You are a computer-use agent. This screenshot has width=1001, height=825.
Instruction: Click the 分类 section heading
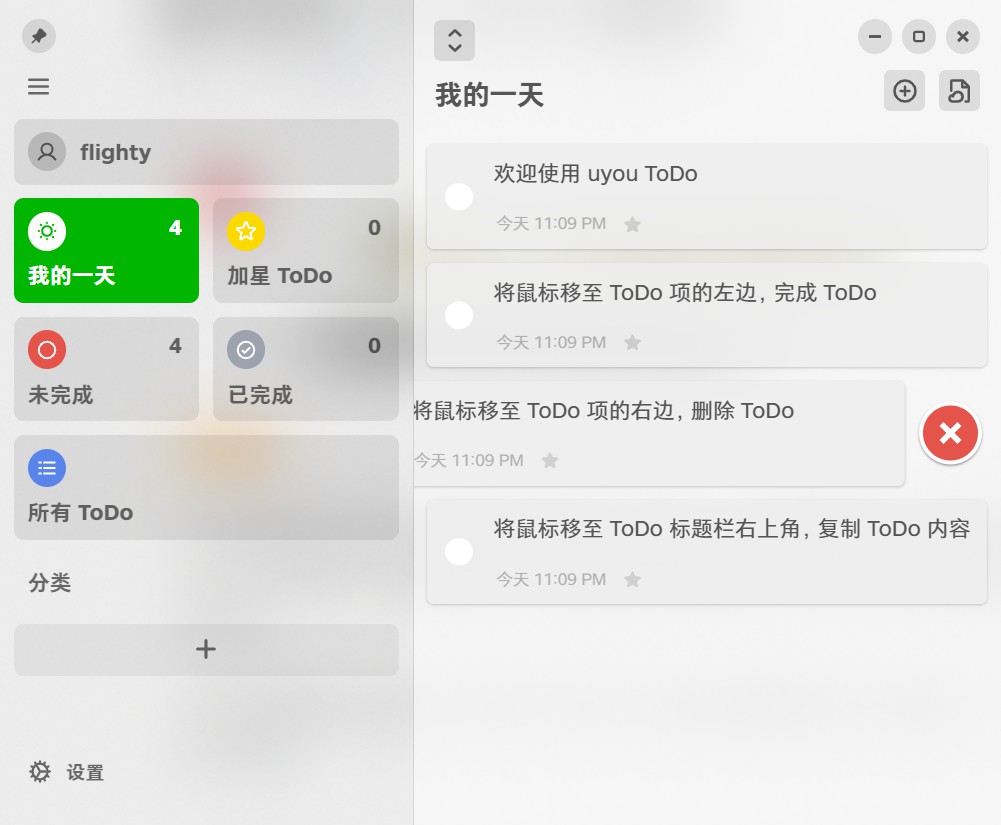[49, 582]
